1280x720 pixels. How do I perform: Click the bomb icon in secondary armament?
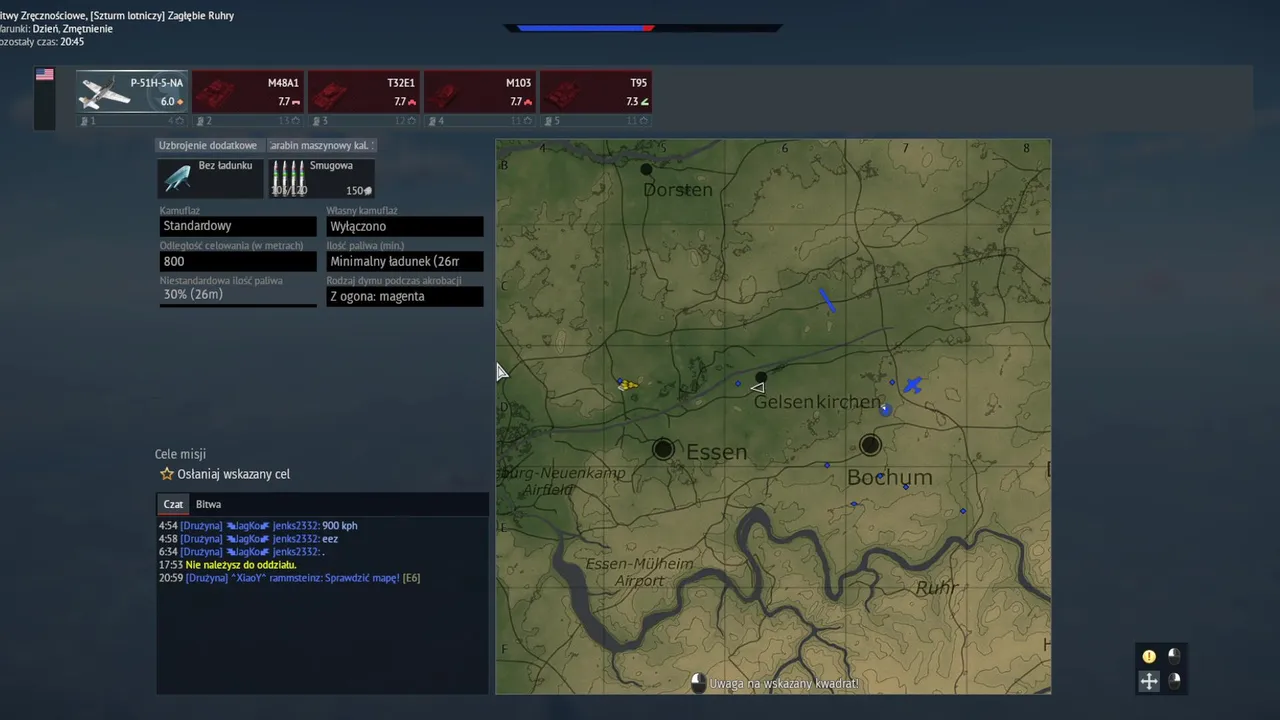click(177, 179)
